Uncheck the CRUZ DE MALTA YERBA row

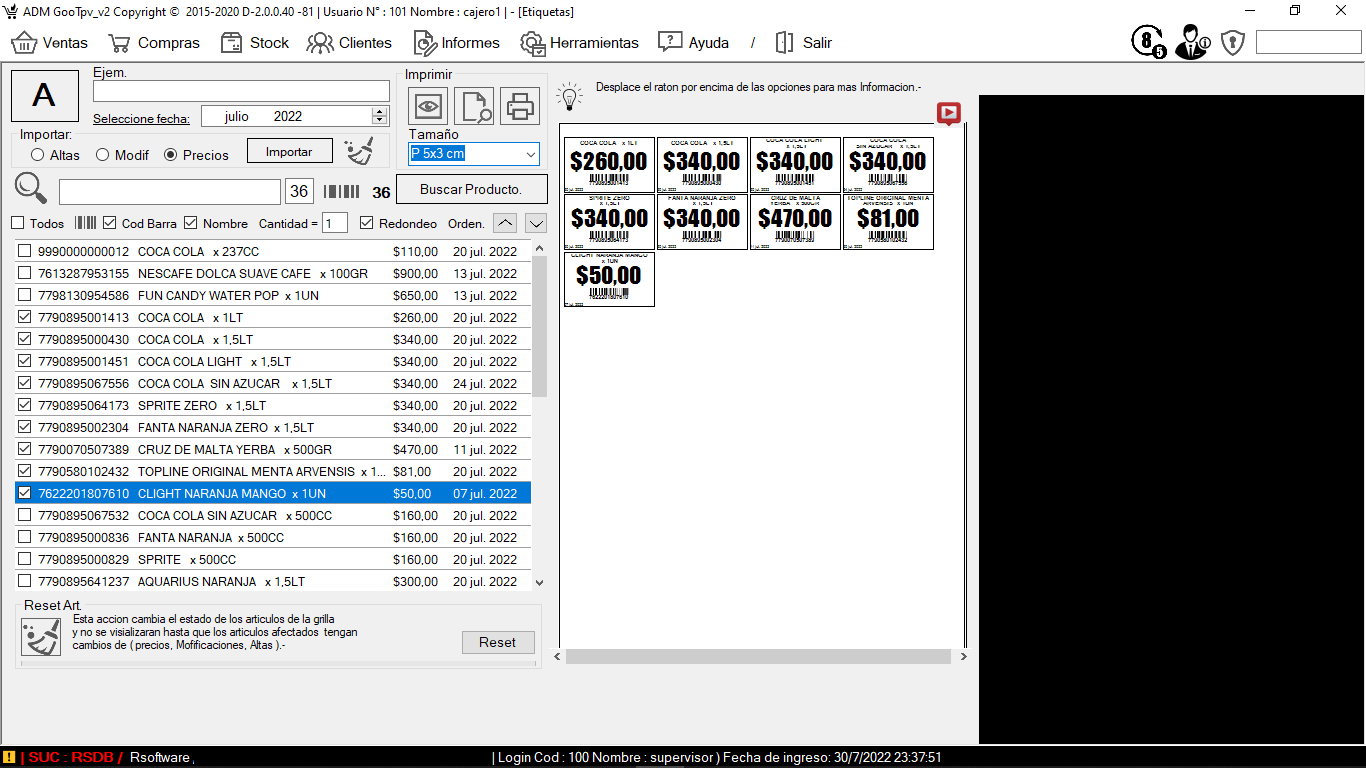[x=25, y=449]
